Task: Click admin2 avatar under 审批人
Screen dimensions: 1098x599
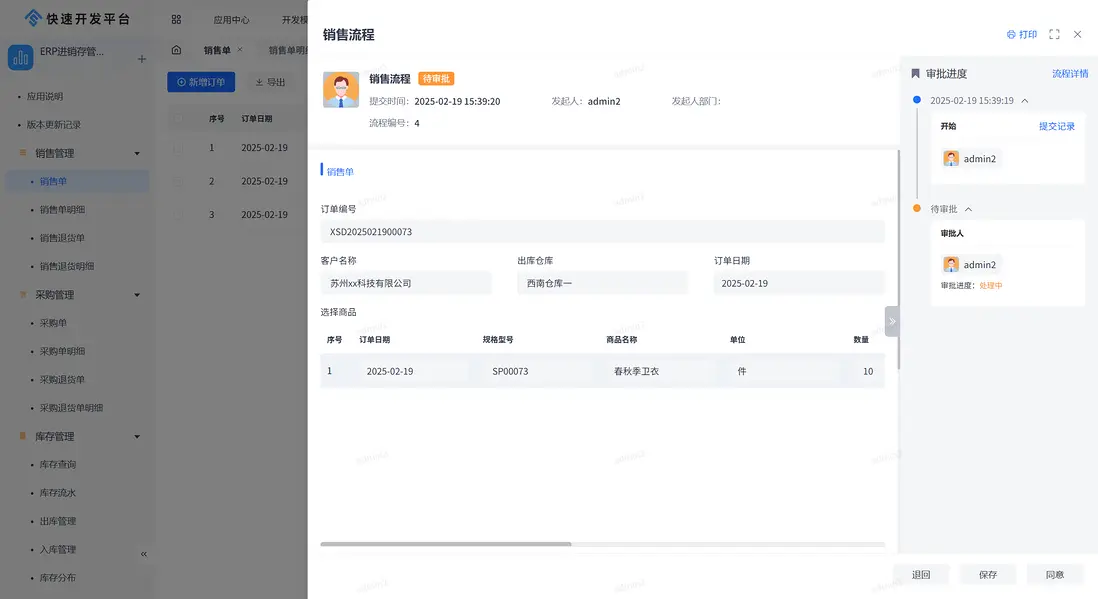Action: click(951, 264)
